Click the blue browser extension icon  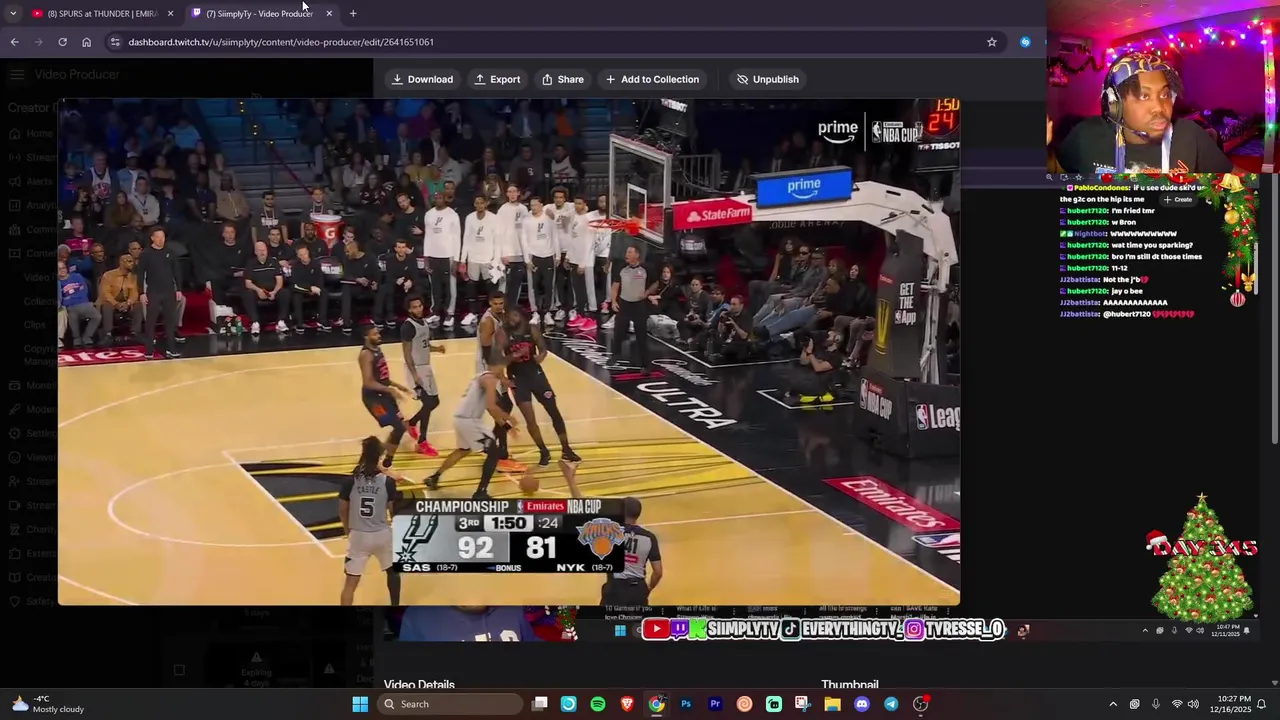tap(1025, 42)
